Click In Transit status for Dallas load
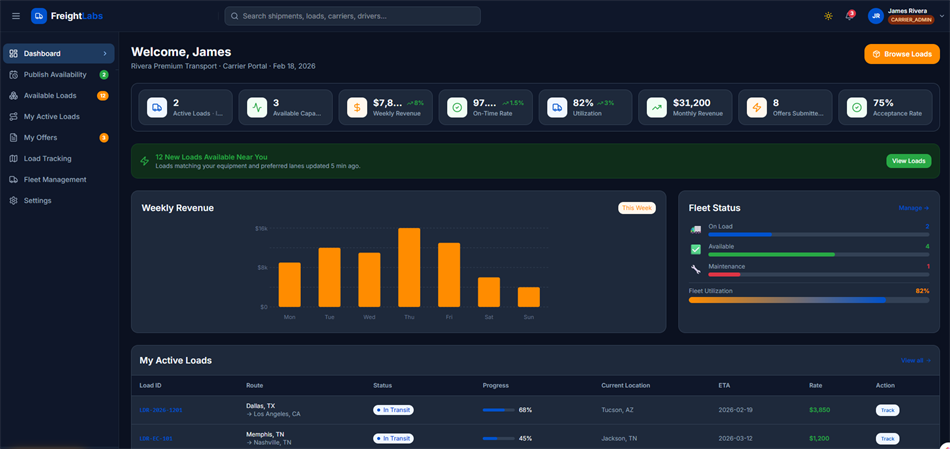 (393, 410)
